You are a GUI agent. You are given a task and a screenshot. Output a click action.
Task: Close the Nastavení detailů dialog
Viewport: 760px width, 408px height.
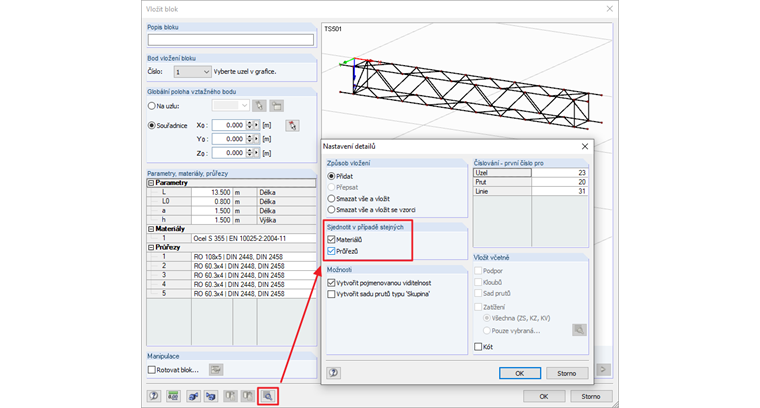pyautogui.click(x=585, y=146)
